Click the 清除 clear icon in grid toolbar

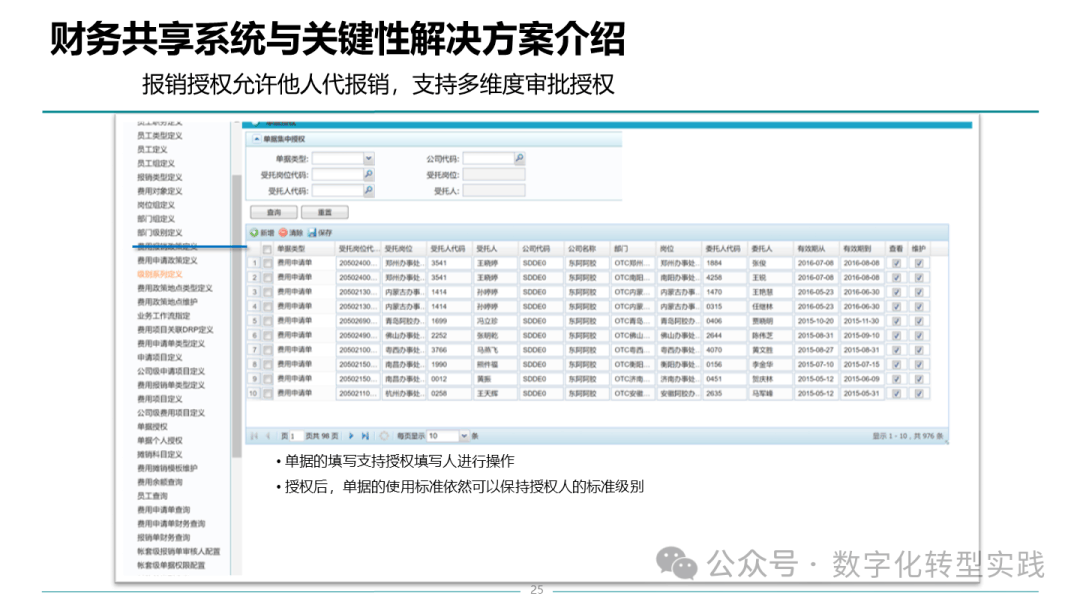coord(283,233)
